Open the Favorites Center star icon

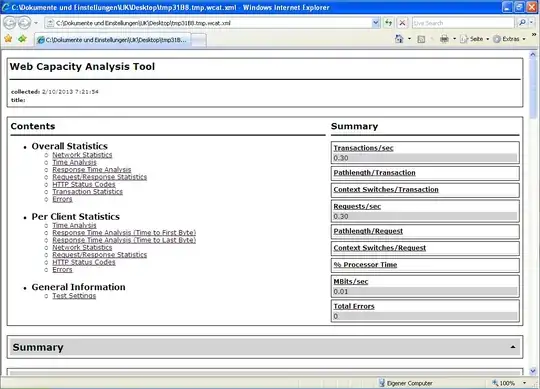tap(8, 39)
